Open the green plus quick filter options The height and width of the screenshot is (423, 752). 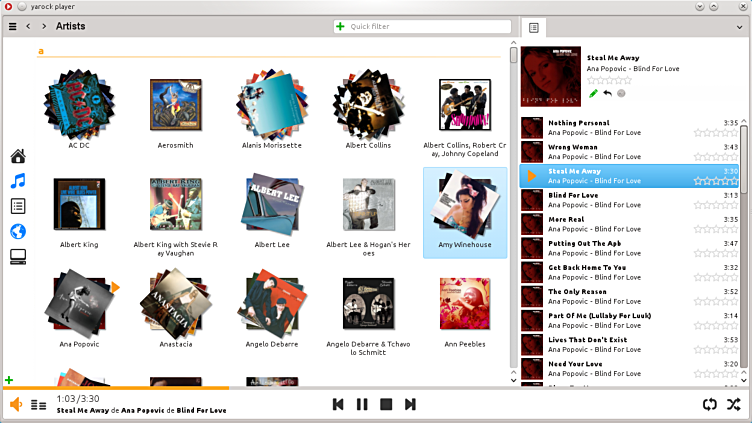tap(341, 26)
